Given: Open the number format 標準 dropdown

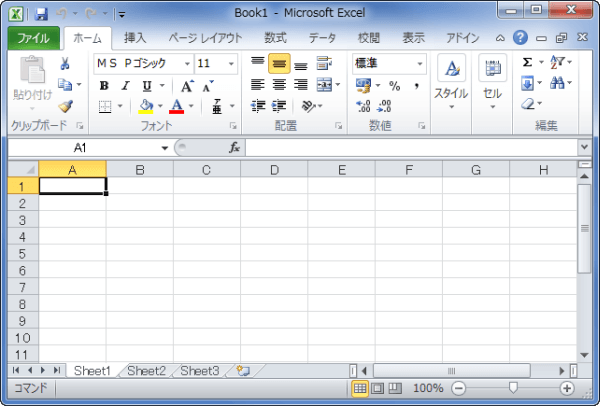Looking at the screenshot, I should point(420,64).
